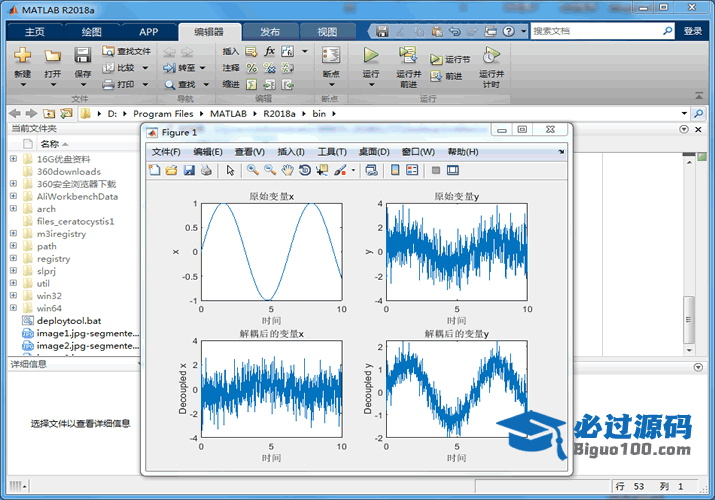Click the 查找 (Find) magnifier button
The width and height of the screenshot is (715, 500).
pos(181,84)
